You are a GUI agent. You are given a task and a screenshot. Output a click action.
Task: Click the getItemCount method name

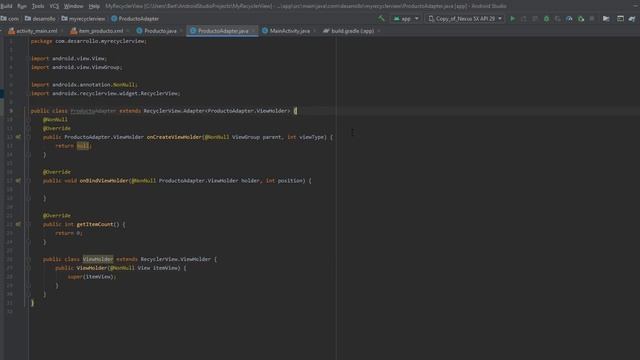tap(95, 224)
